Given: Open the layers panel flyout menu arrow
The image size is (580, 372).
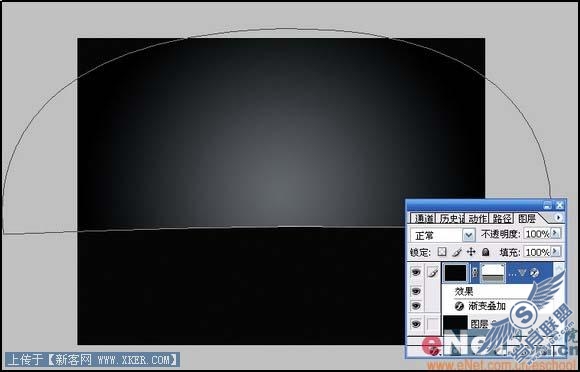Looking at the screenshot, I should pos(558,218).
